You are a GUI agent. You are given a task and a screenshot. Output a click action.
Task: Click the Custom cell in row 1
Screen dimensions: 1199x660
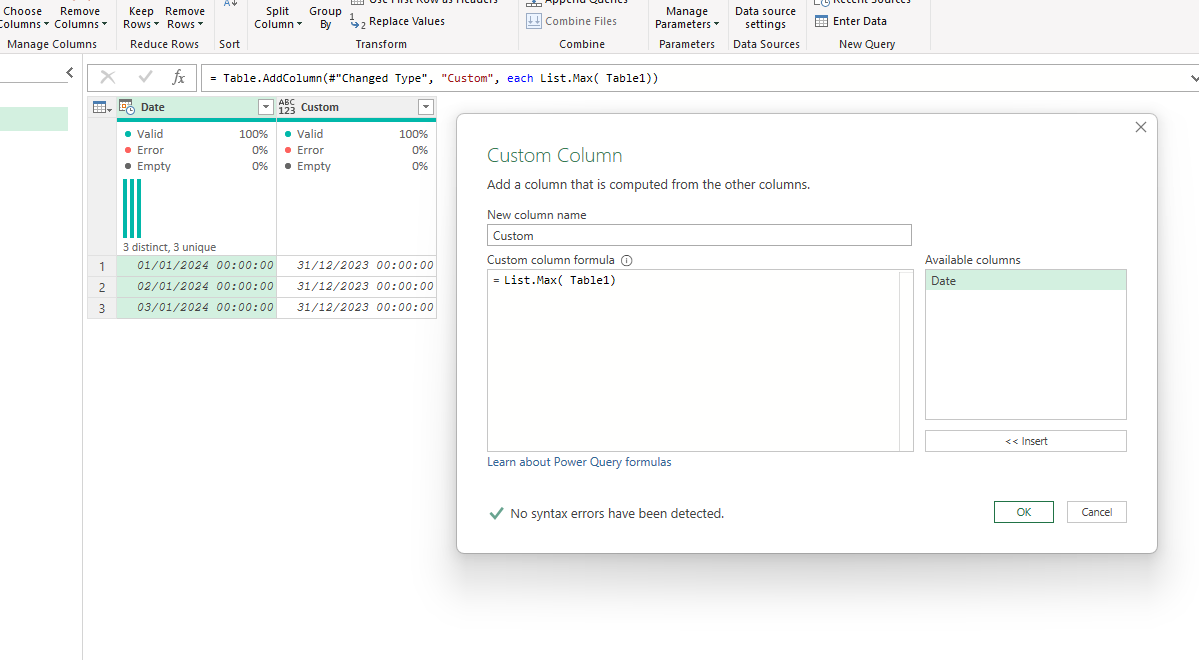pos(356,265)
